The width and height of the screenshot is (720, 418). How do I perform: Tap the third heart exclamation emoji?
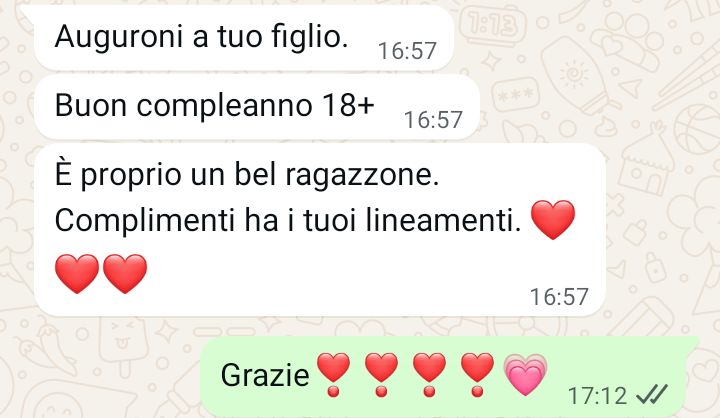tap(429, 375)
